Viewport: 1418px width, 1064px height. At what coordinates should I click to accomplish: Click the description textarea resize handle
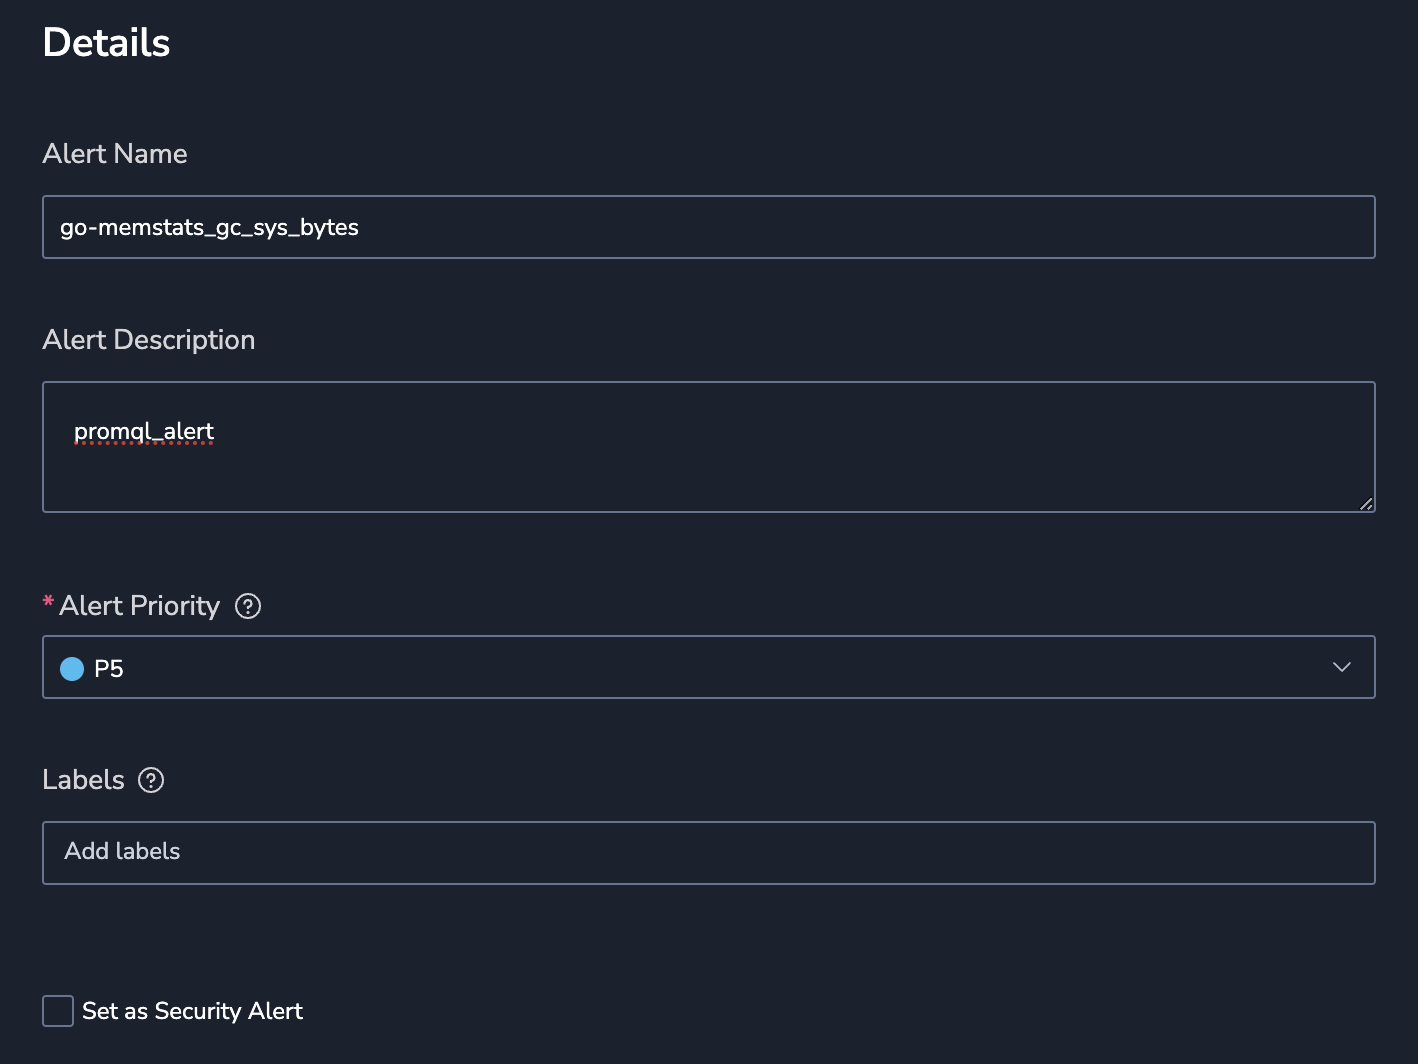pos(1366,504)
